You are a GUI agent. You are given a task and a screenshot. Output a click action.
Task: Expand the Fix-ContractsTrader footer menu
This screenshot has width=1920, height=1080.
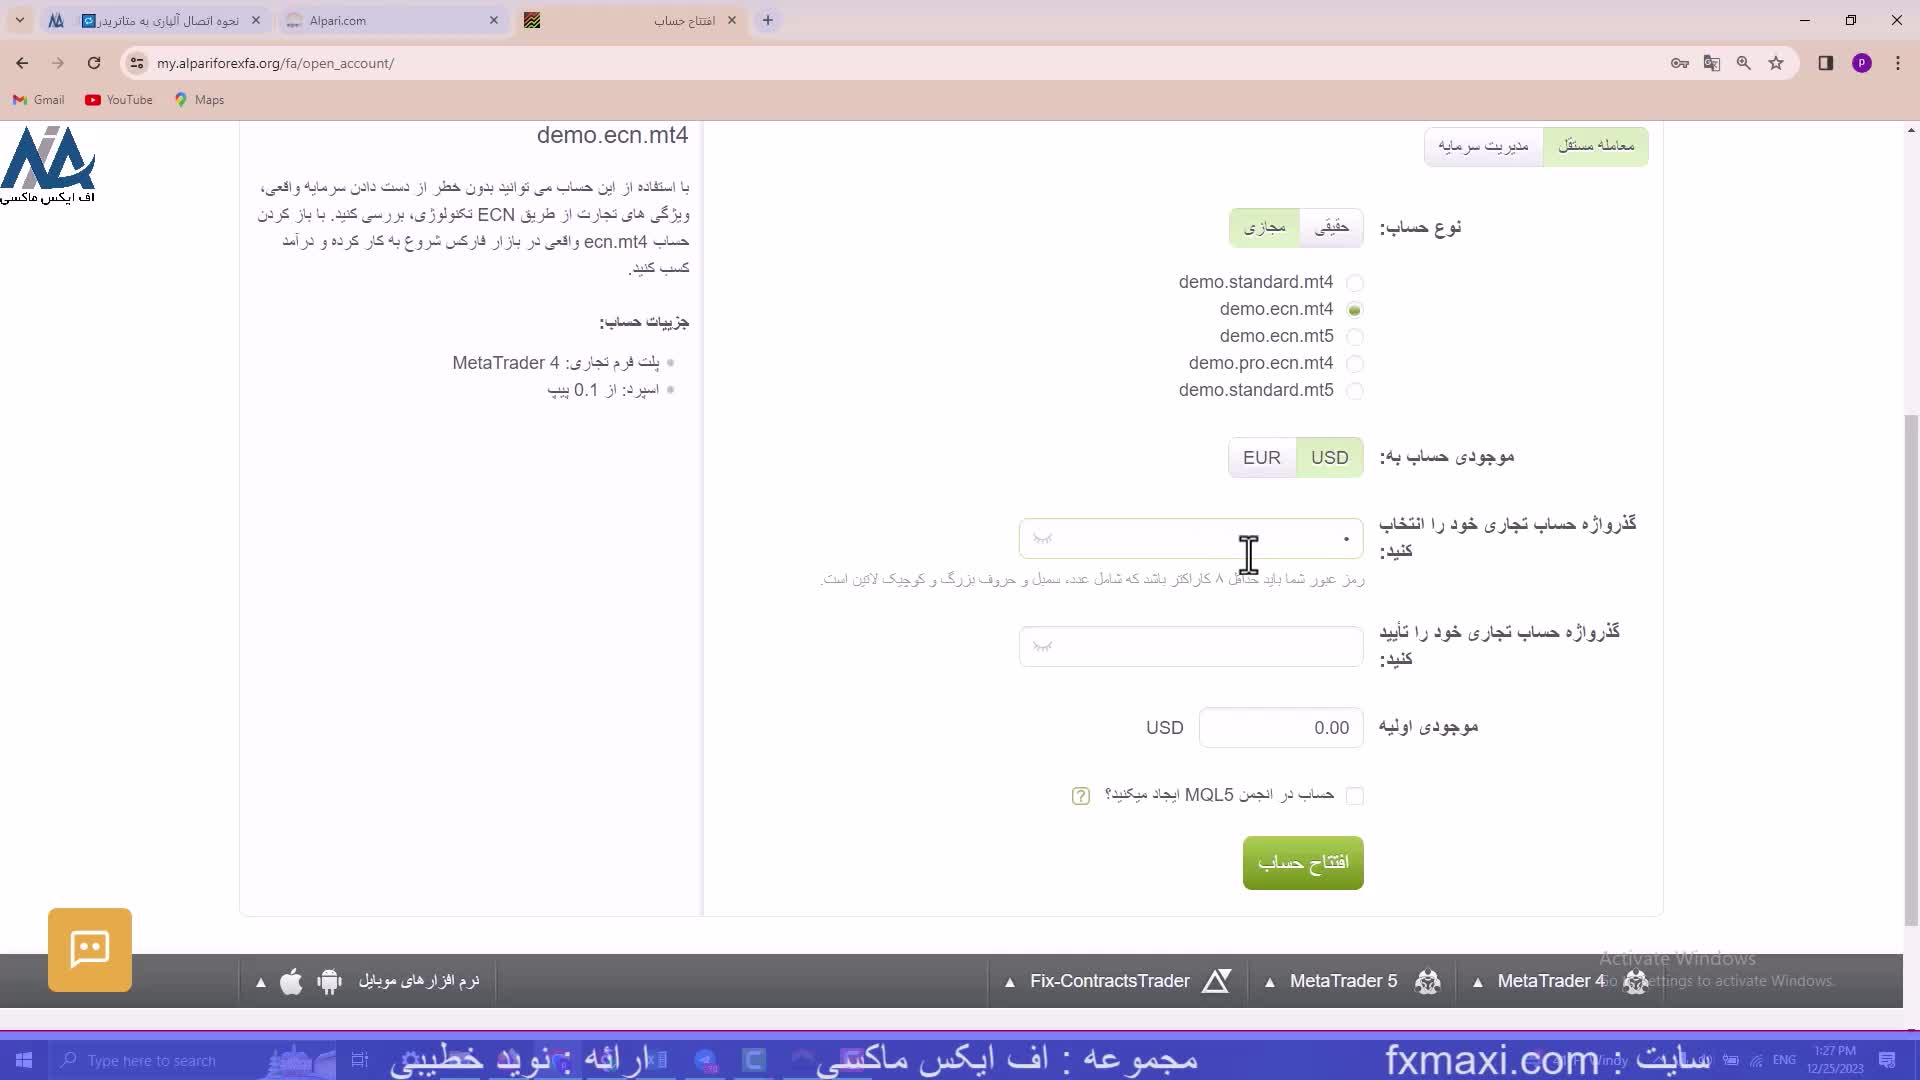[1109, 982]
